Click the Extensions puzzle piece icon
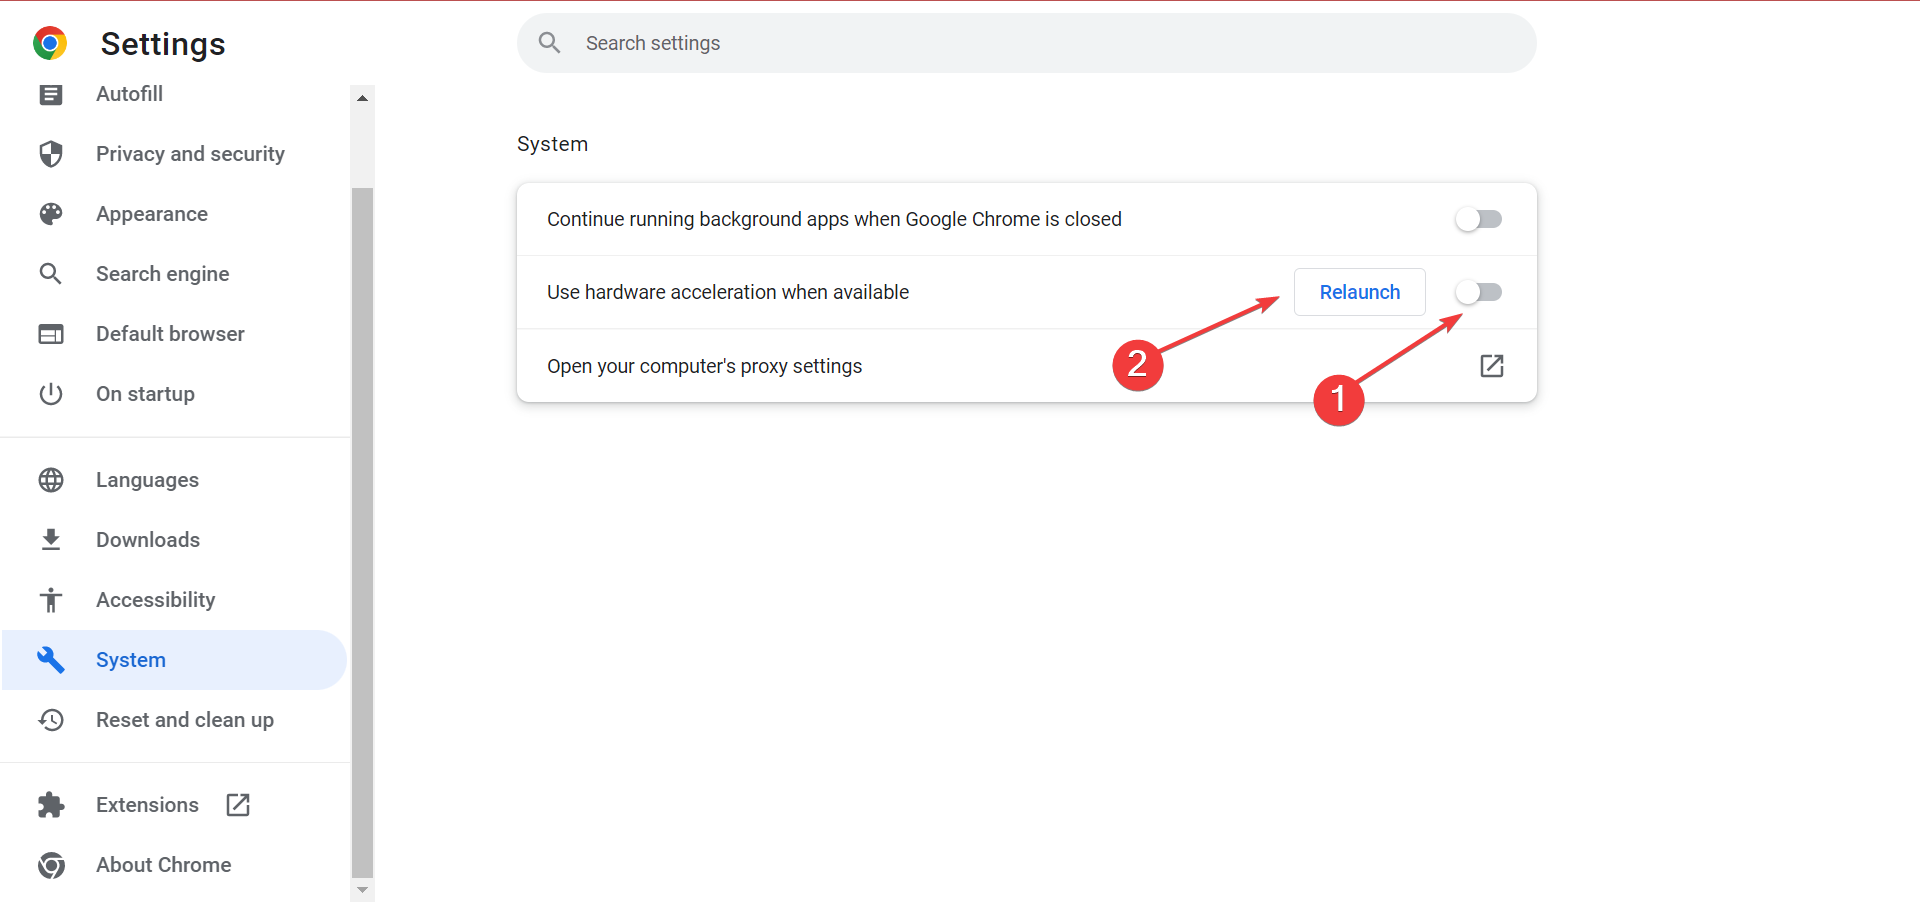1920x902 pixels. pos(51,805)
